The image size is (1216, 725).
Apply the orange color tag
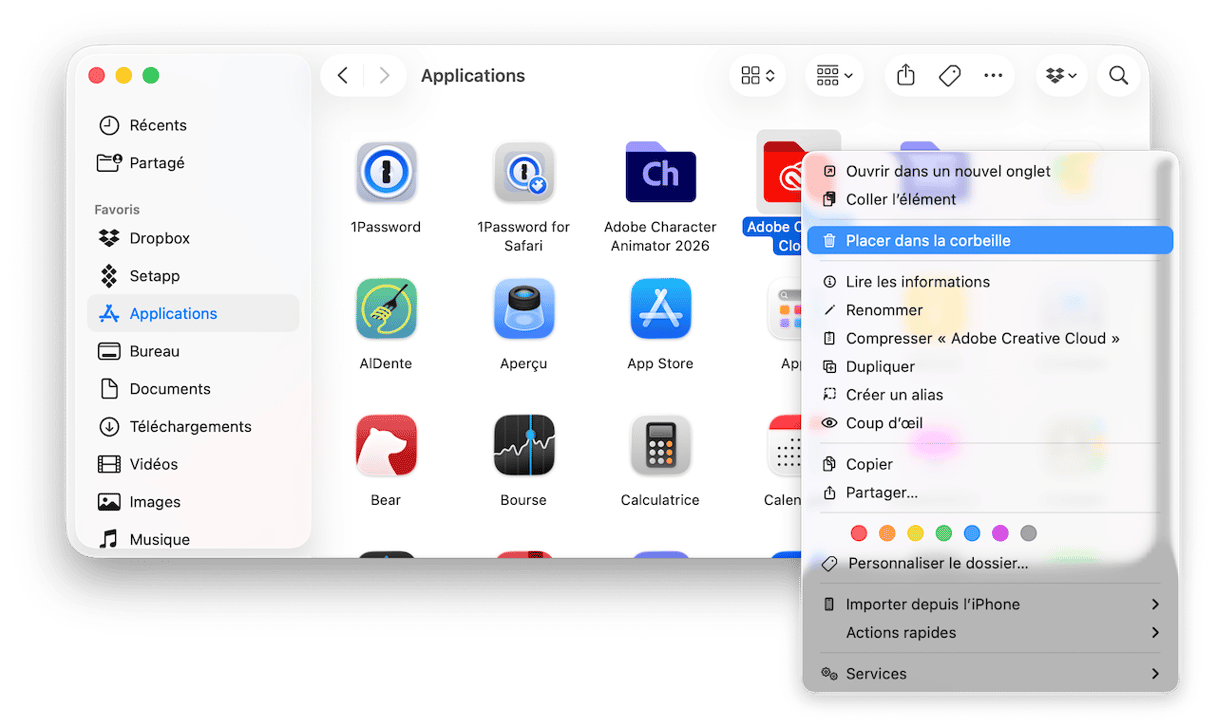[887, 533]
